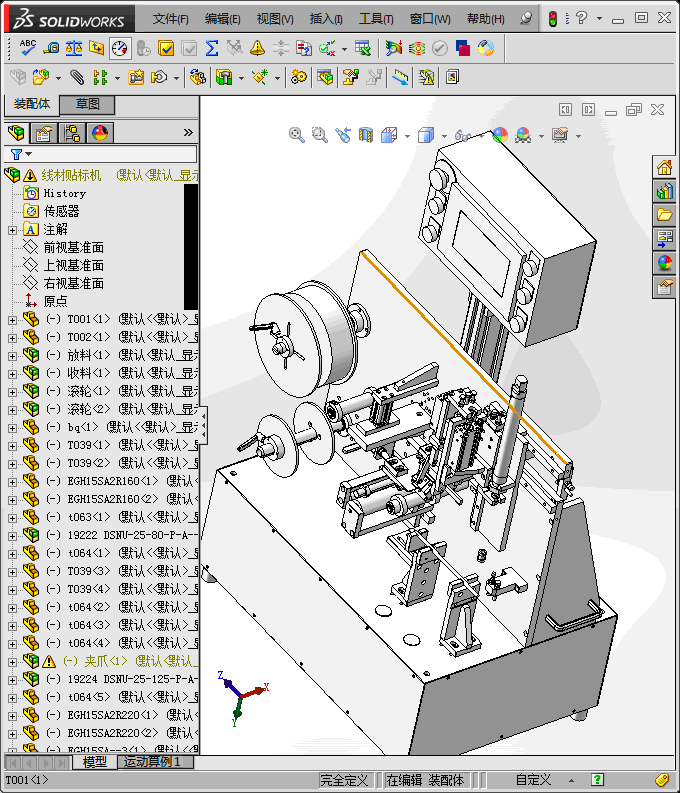Open the 编辑(E) menu
This screenshot has height=793, width=680.
coord(222,19)
